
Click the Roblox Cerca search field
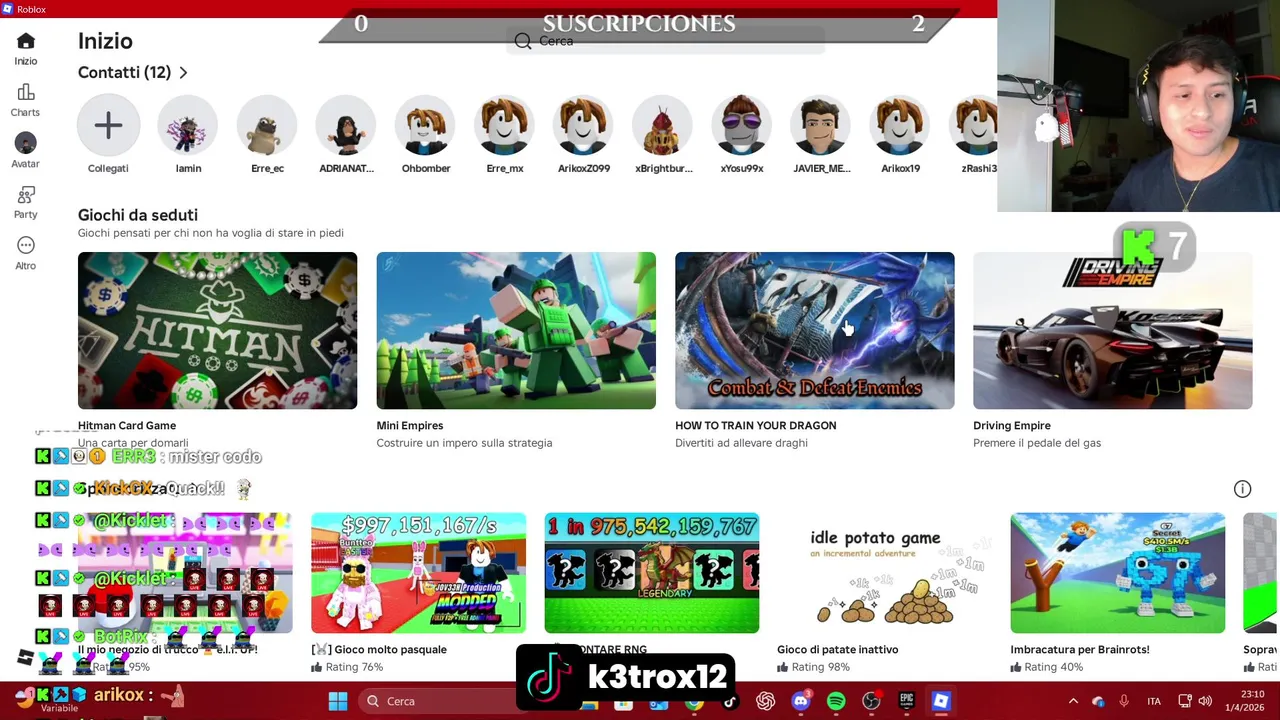[x=667, y=41]
